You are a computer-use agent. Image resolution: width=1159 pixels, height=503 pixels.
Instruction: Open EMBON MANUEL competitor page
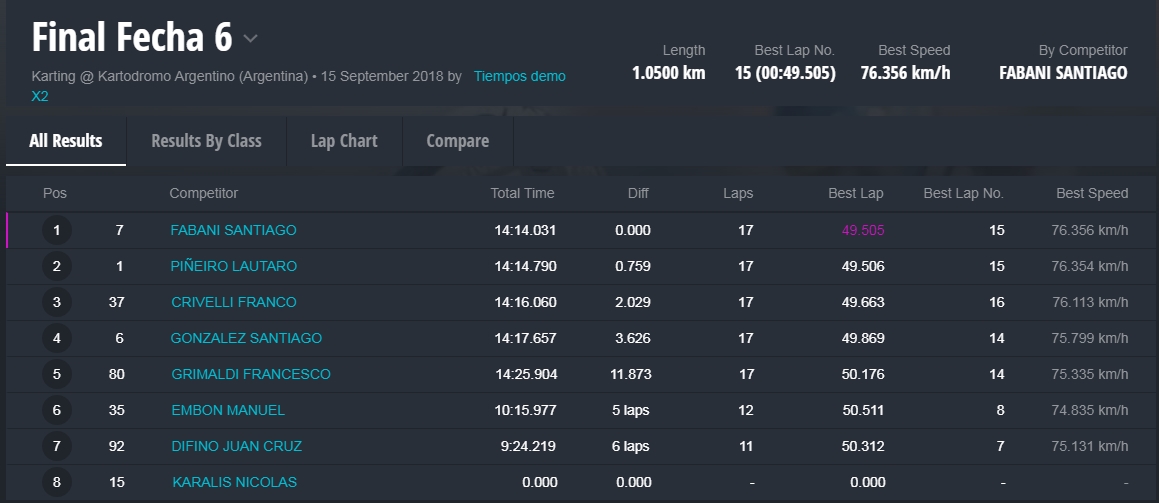click(227, 410)
